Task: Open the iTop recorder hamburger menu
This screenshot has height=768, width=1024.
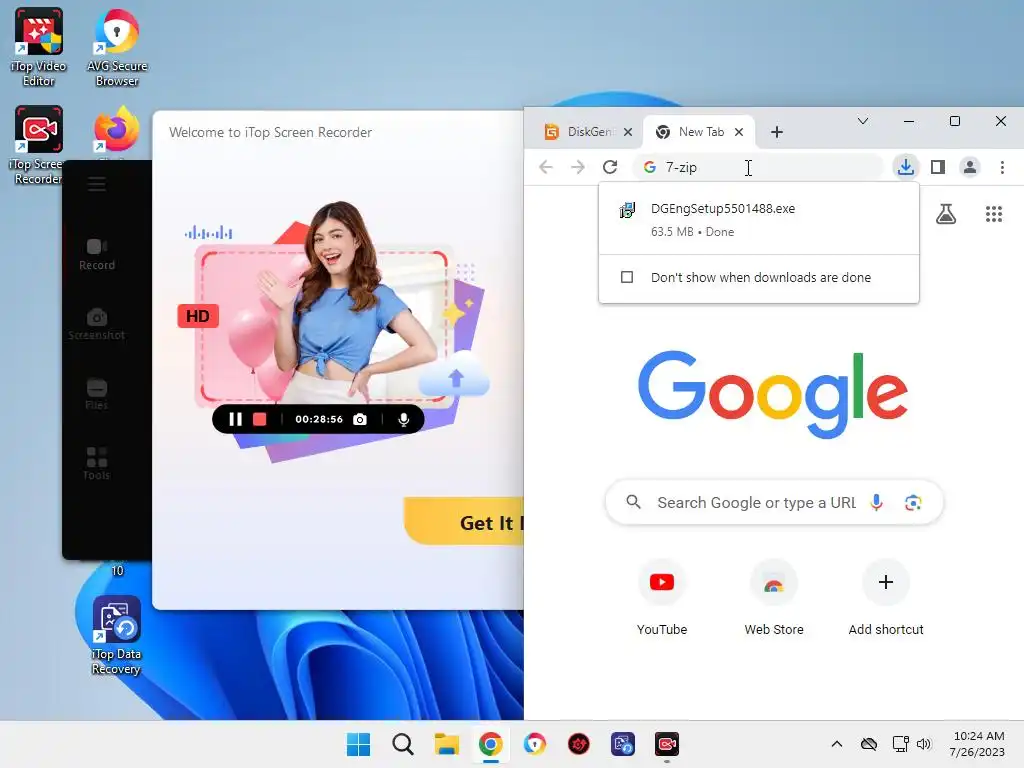Action: 97,184
